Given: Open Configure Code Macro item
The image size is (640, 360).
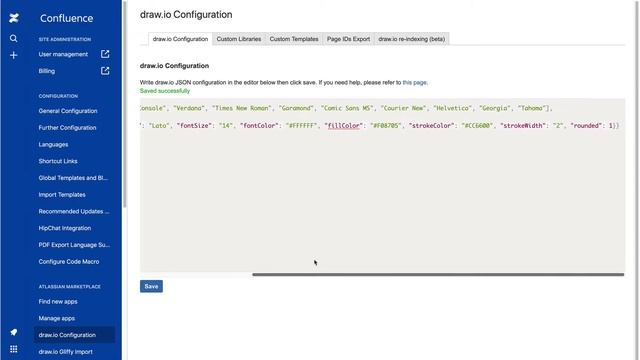Looking at the screenshot, I should tap(69, 262).
